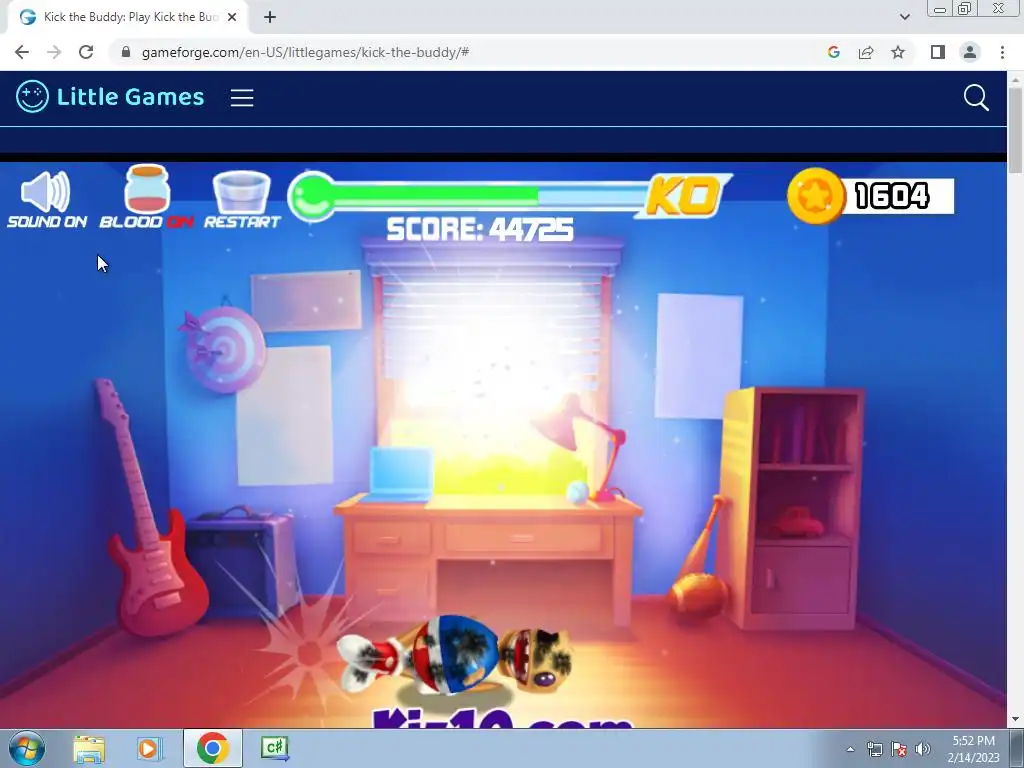
Task: Click the 1604 coin balance
Action: coord(893,196)
